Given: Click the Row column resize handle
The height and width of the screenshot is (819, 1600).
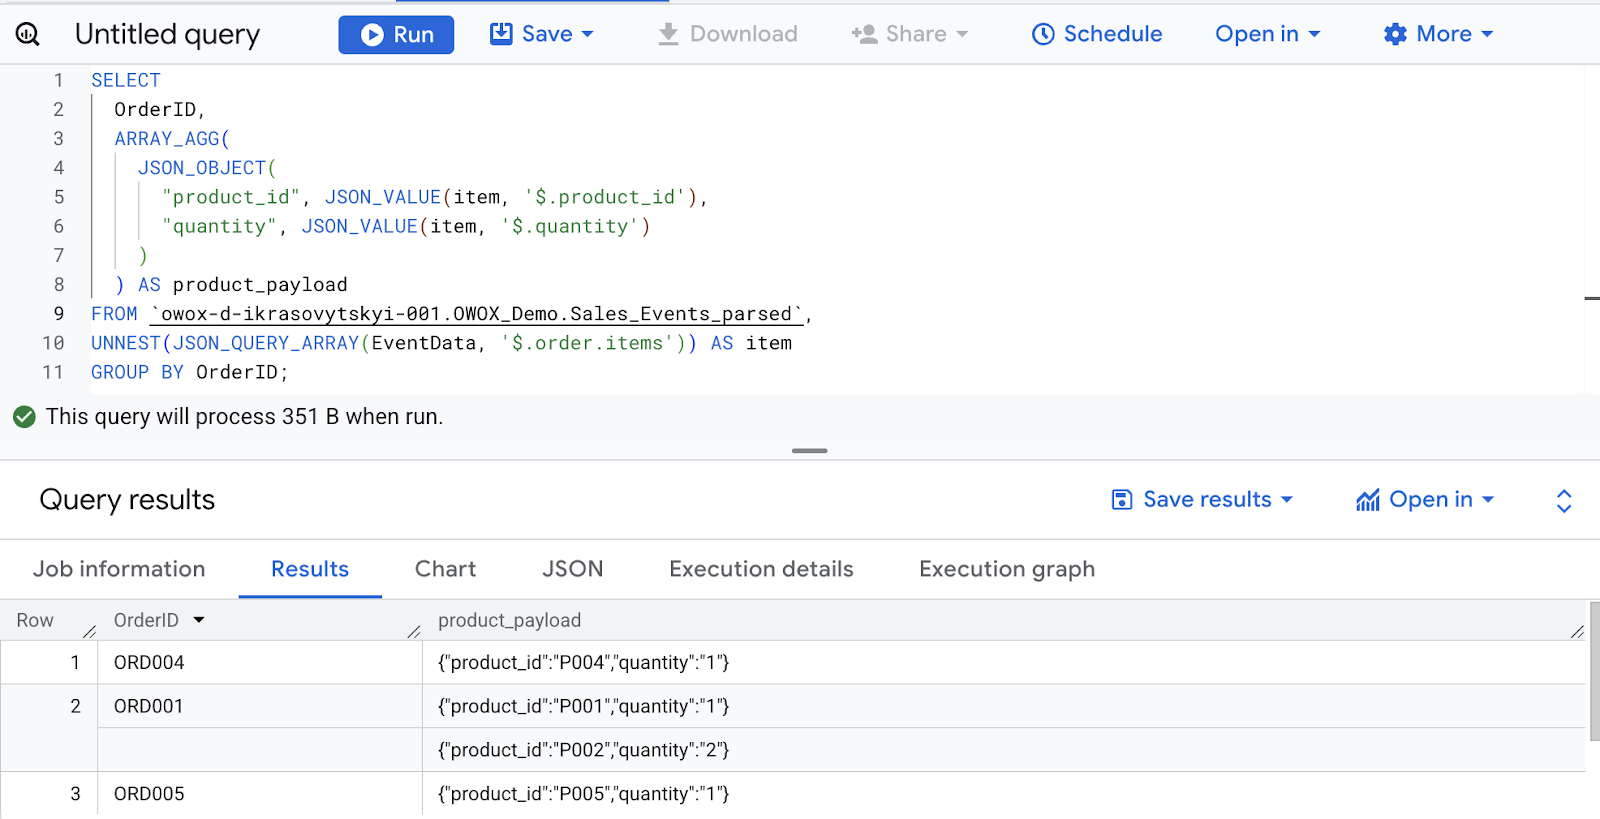Looking at the screenshot, I should [89, 631].
